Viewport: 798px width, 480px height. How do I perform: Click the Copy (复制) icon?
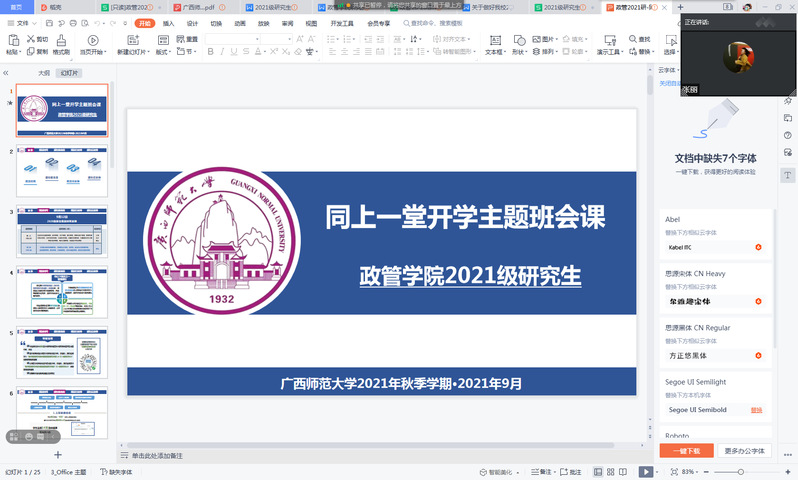pos(31,51)
